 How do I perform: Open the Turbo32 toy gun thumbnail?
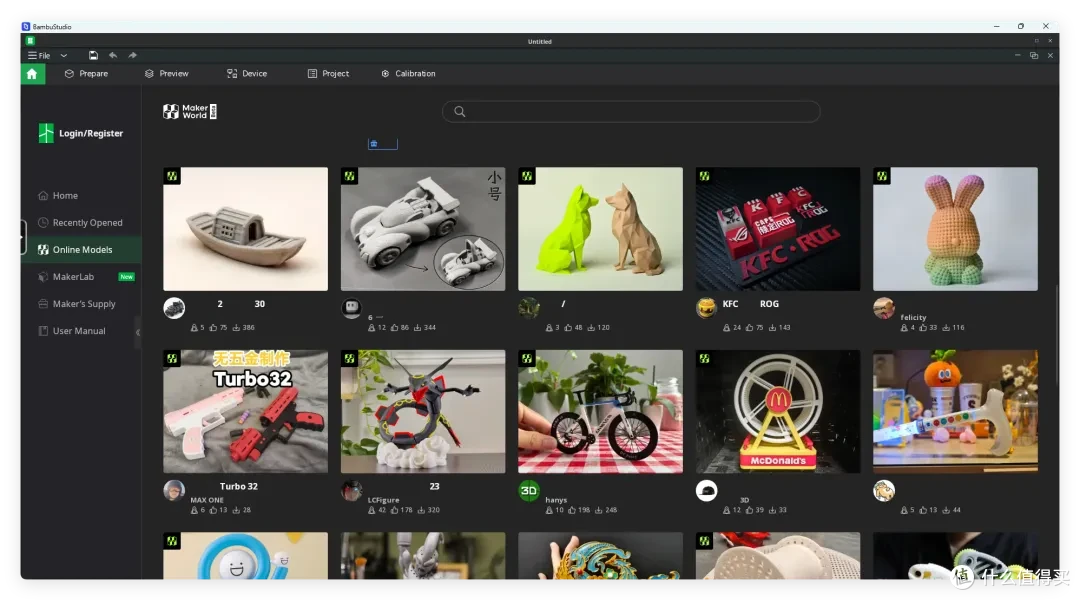pyautogui.click(x=245, y=411)
